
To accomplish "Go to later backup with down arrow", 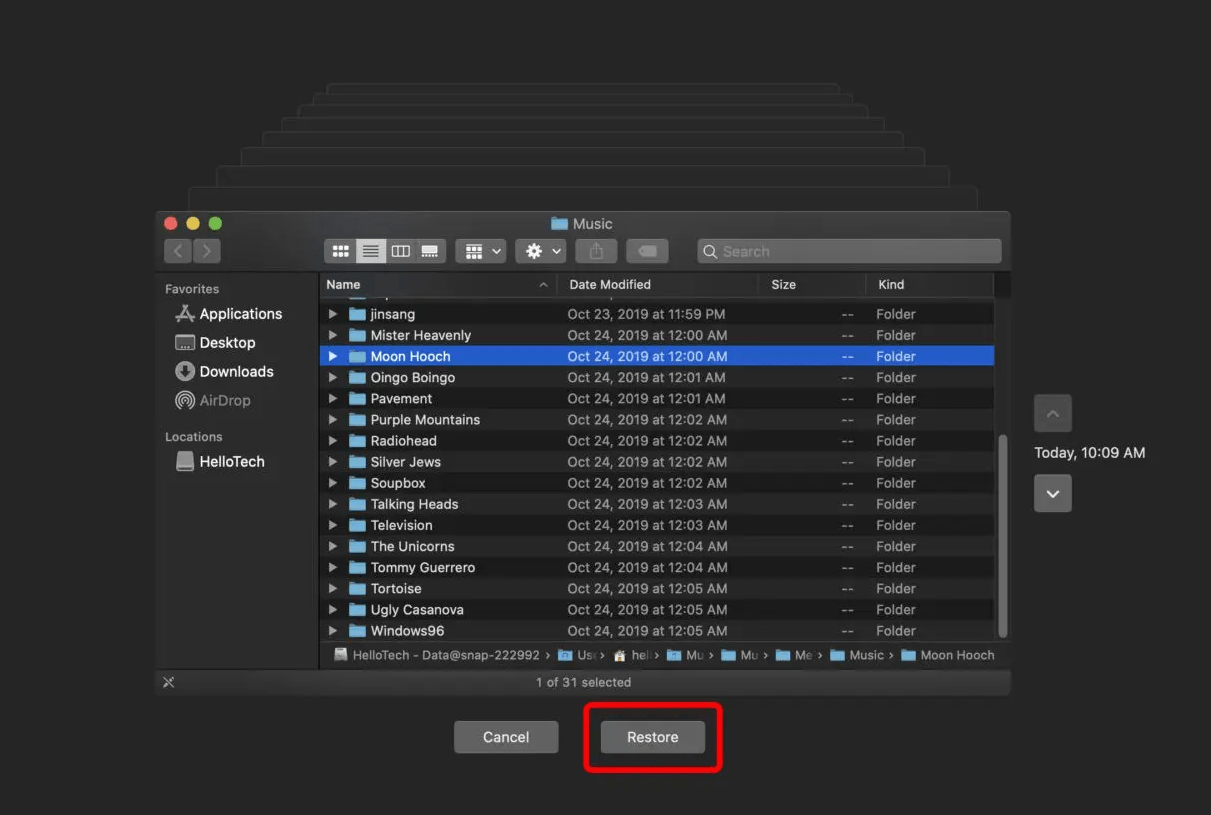I will click(1053, 493).
